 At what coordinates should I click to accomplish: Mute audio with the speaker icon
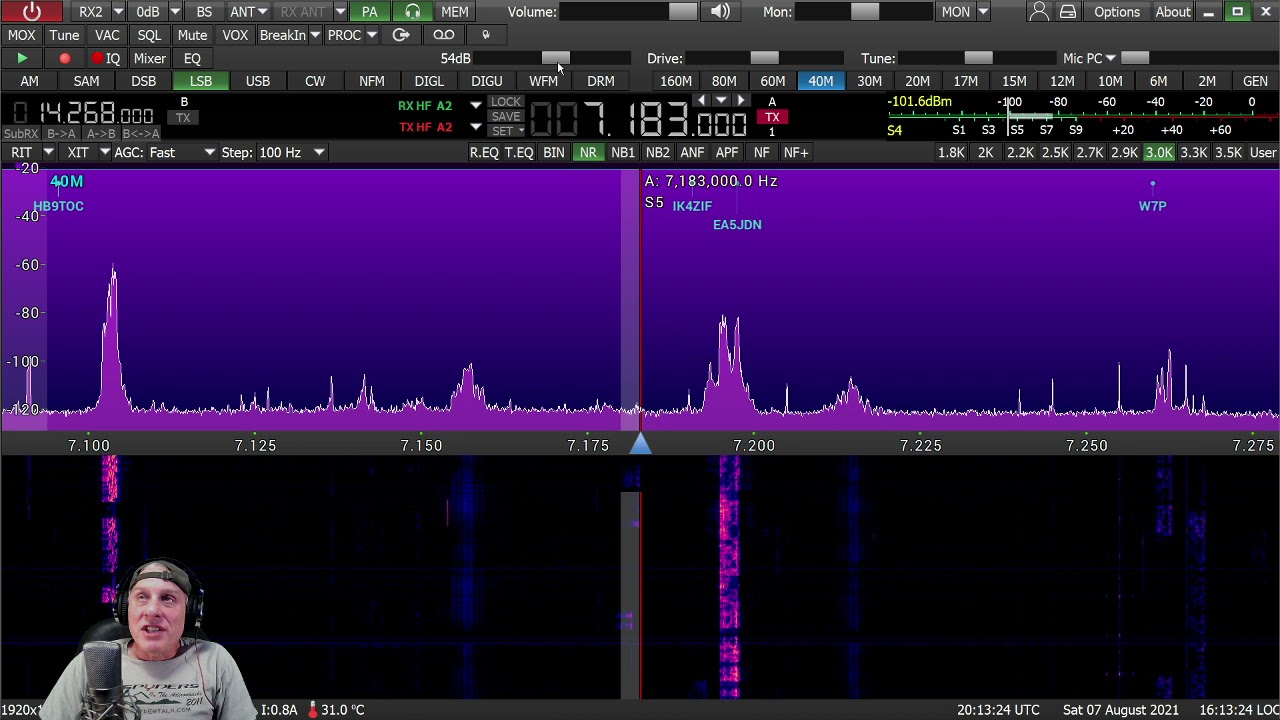tap(720, 12)
